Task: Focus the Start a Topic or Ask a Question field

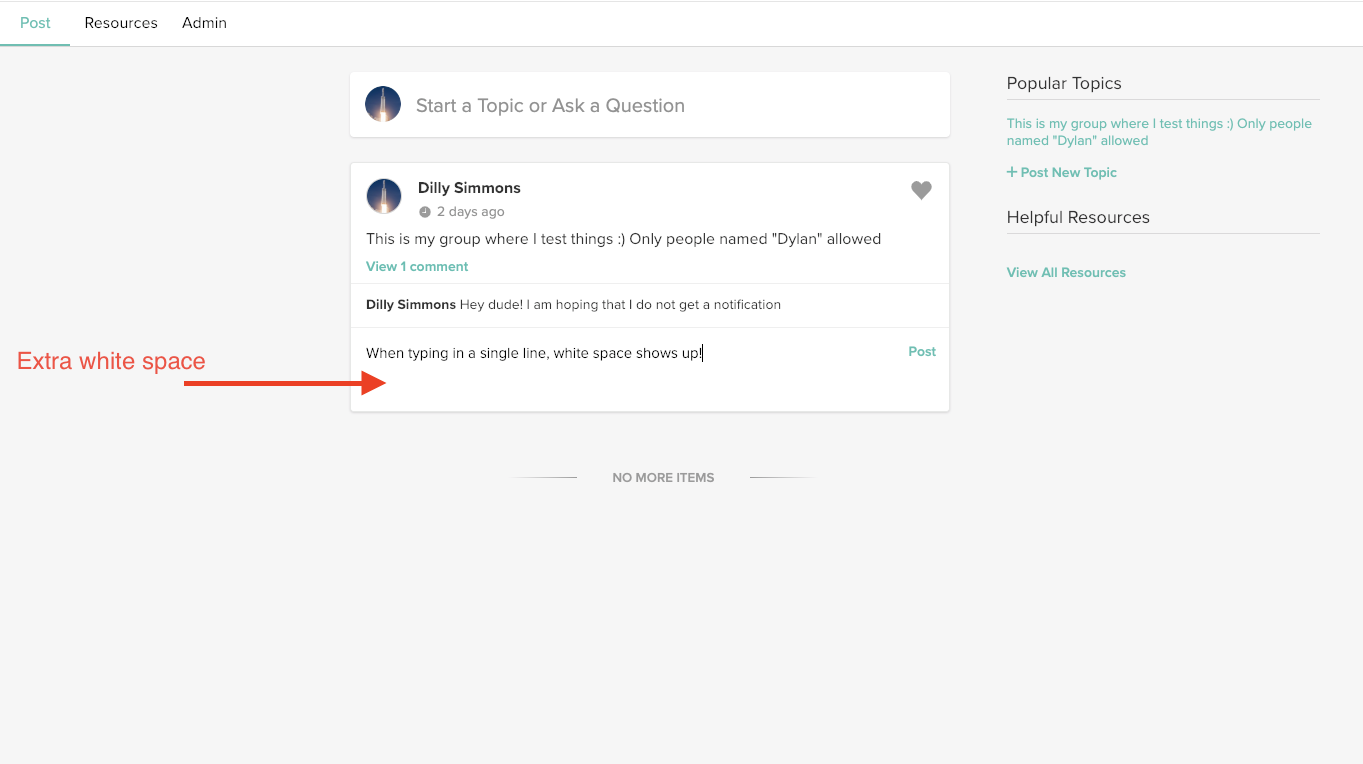Action: click(x=650, y=105)
